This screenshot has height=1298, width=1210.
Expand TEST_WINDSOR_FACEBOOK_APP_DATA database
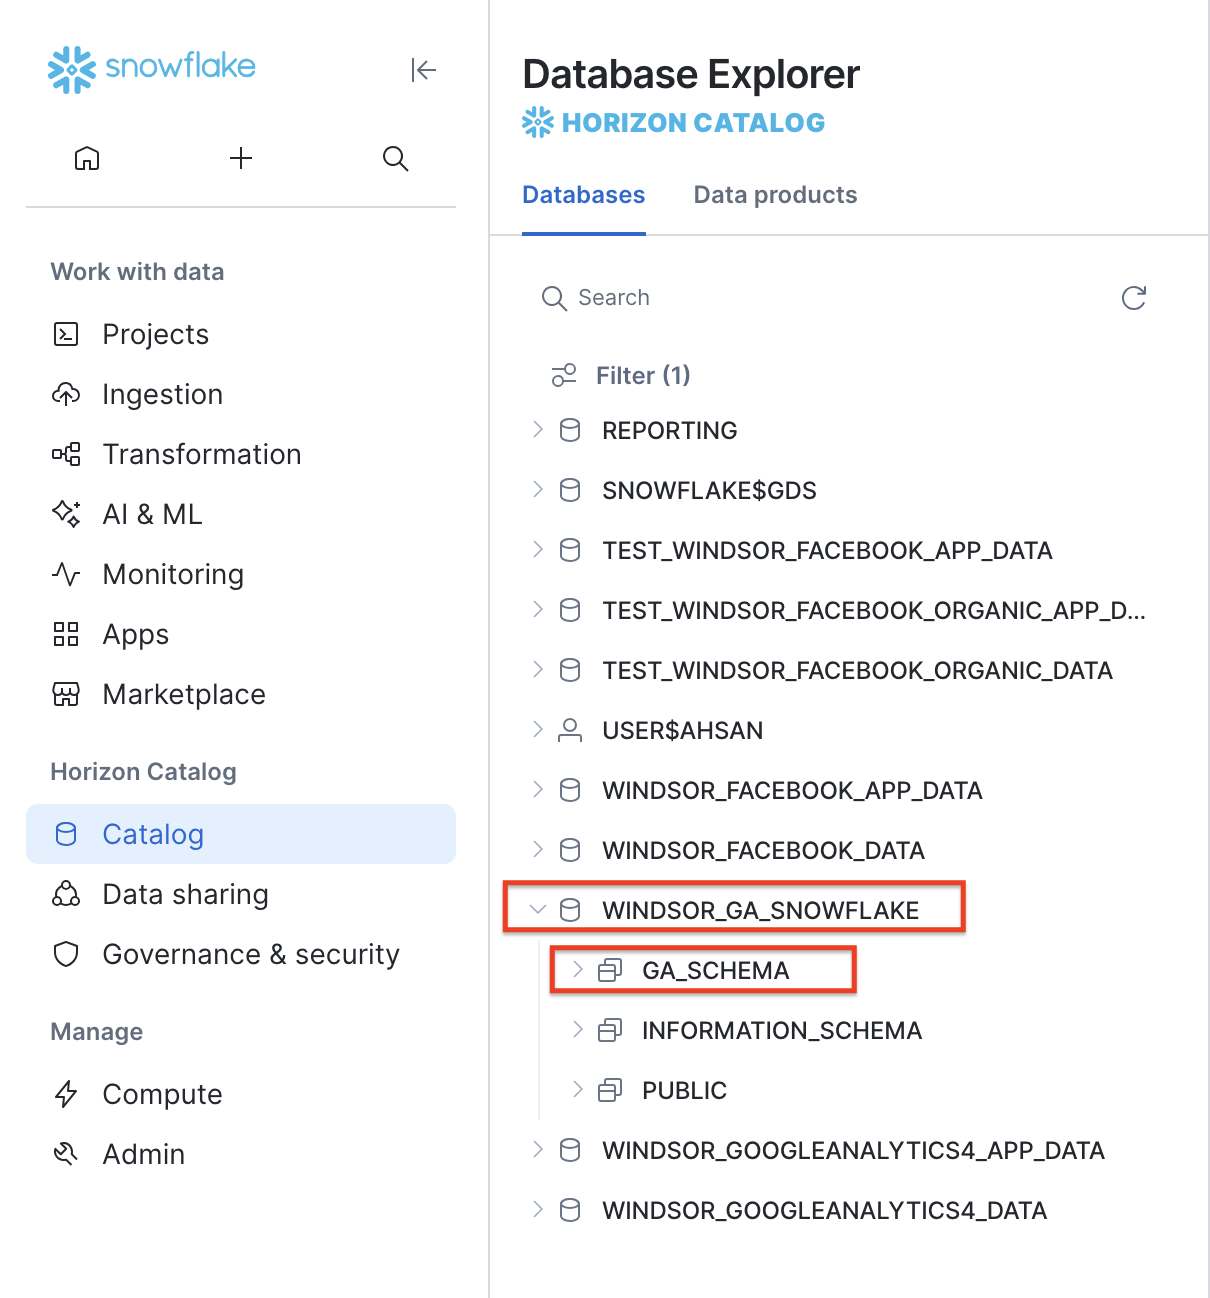[538, 550]
